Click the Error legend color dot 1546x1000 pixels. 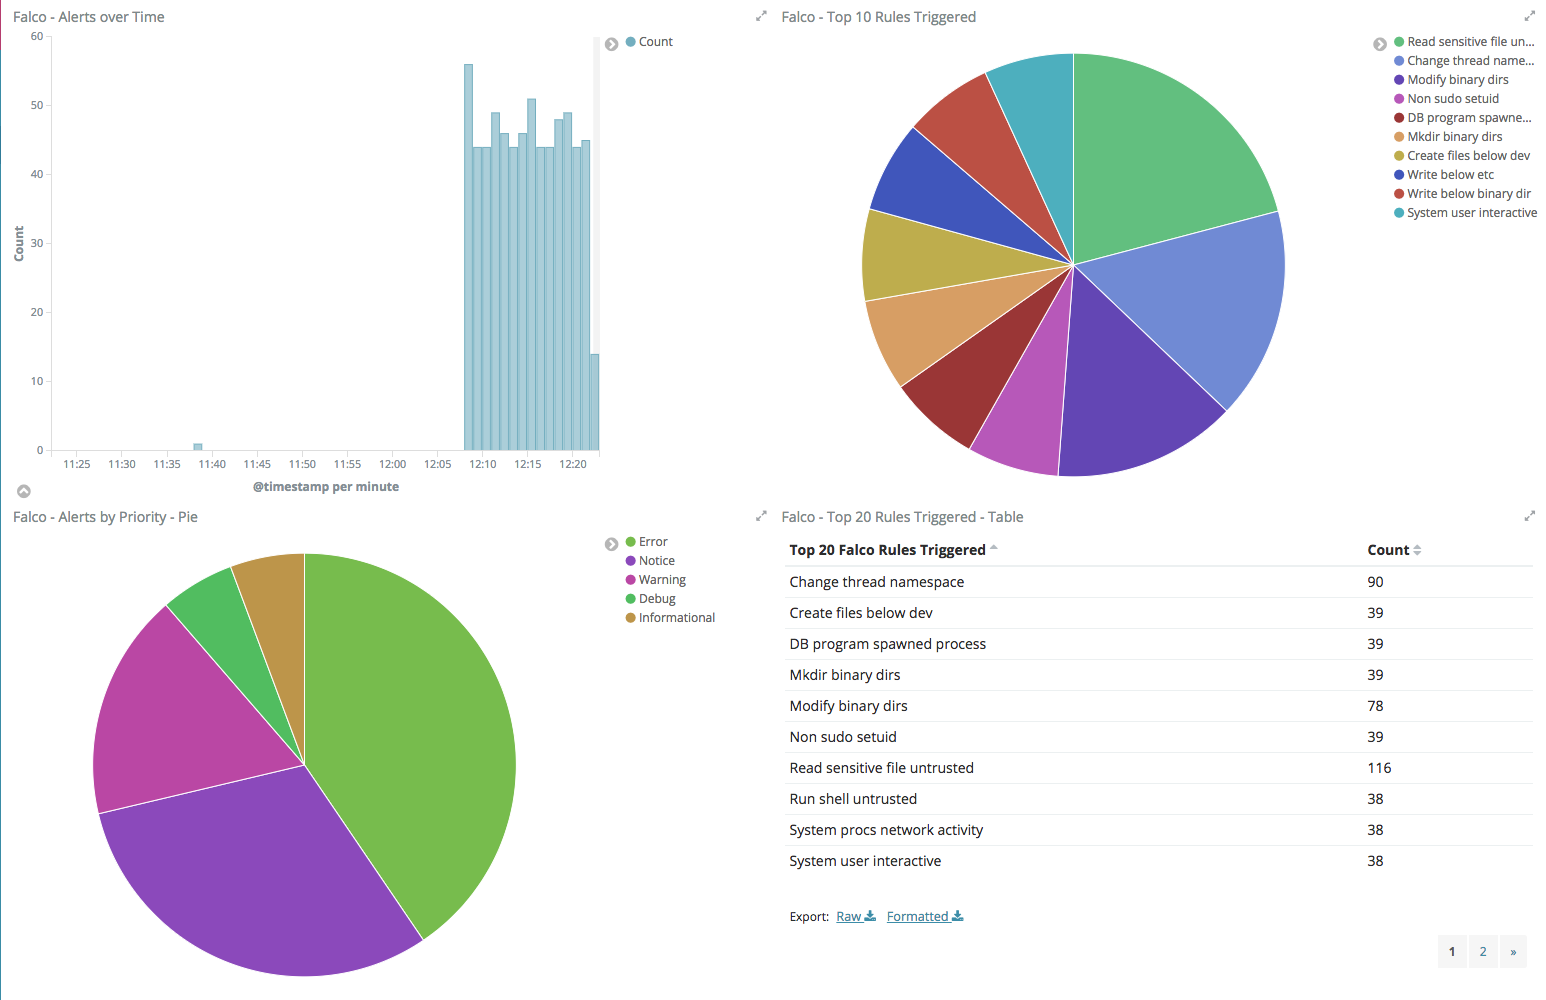coord(631,542)
